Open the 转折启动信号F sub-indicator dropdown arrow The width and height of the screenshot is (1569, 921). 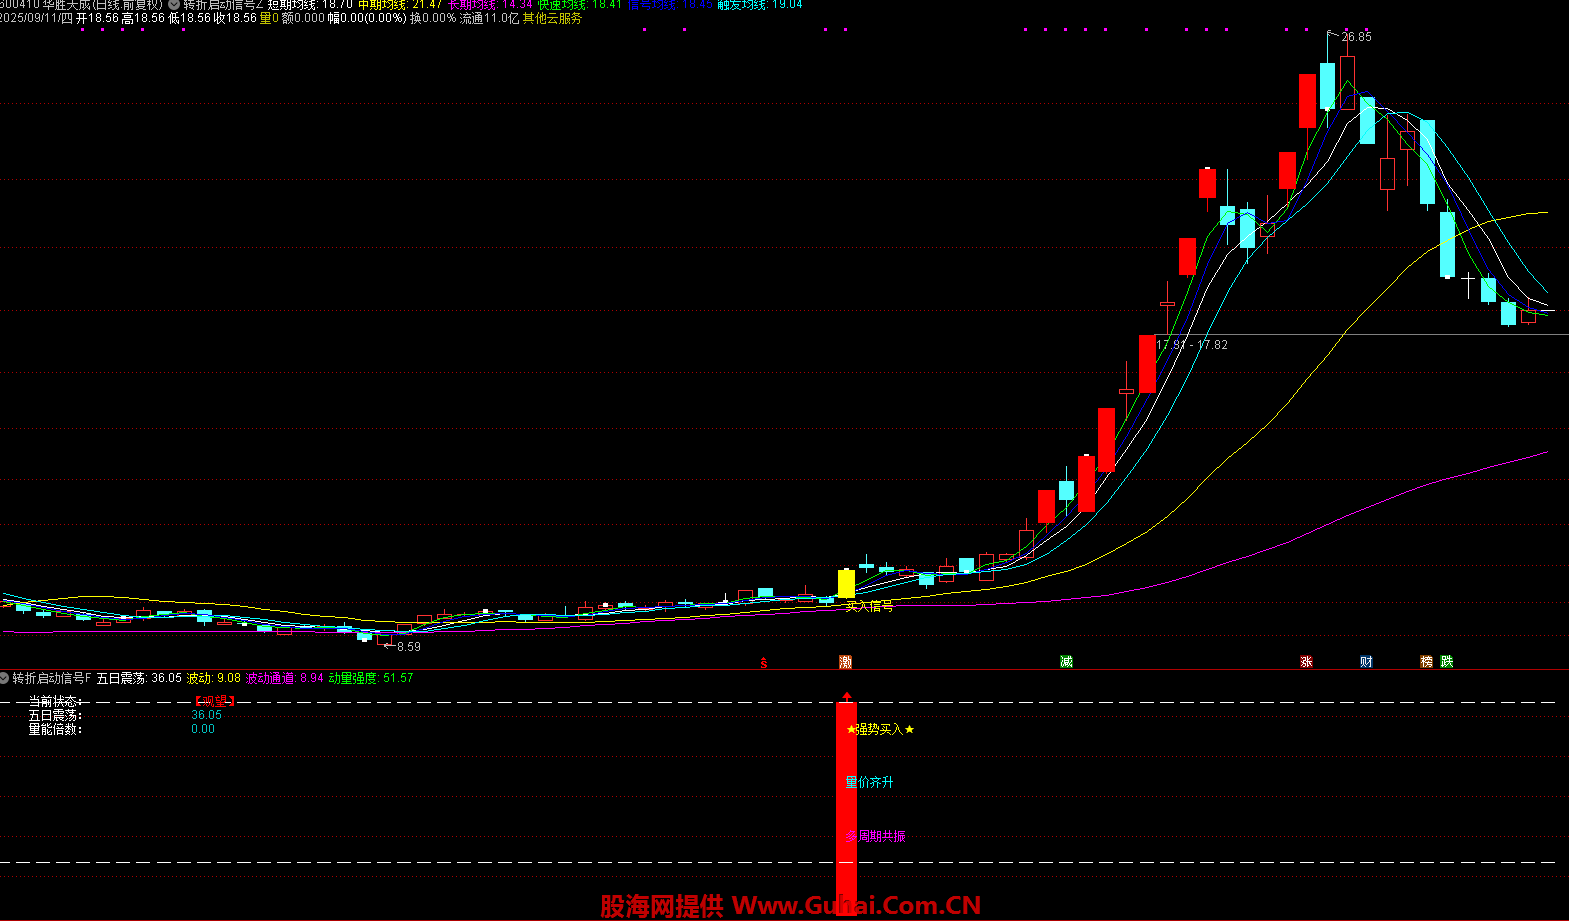[5, 678]
